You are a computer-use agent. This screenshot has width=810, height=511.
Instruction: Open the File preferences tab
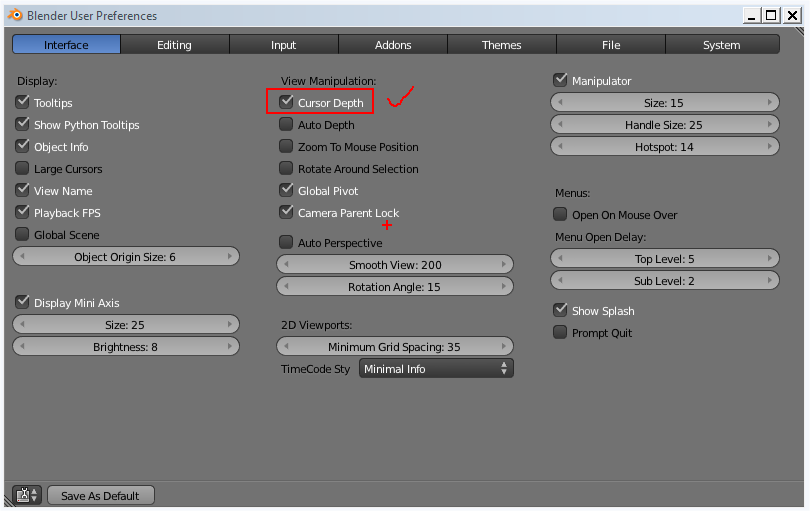point(611,45)
